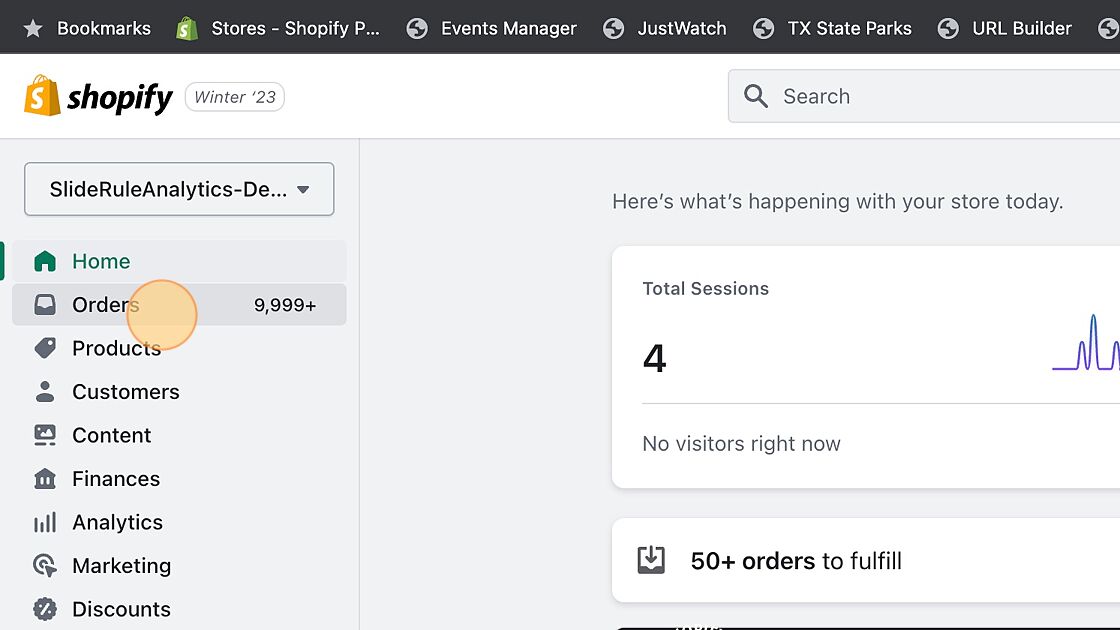The width and height of the screenshot is (1120, 630).
Task: Click the Marketing target icon
Action: pyautogui.click(x=45, y=566)
